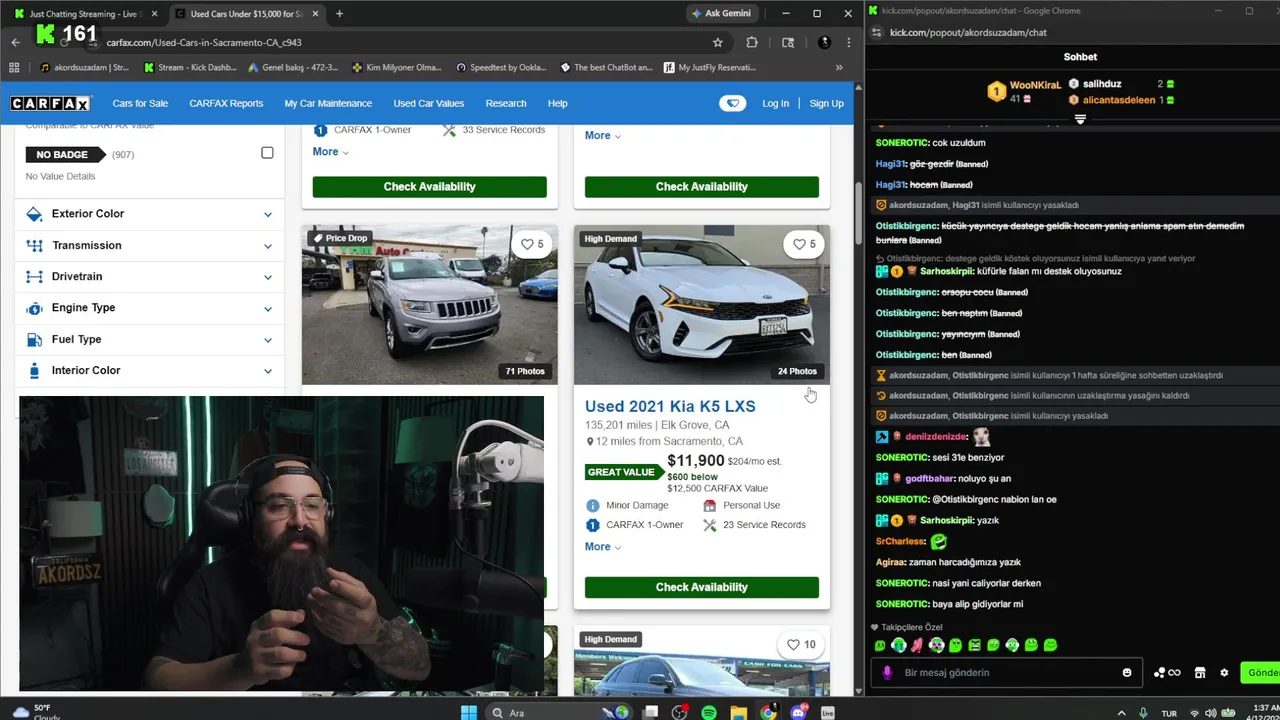Viewport: 1280px width, 720px height.
Task: Open chat settings gear icon
Action: [1224, 673]
